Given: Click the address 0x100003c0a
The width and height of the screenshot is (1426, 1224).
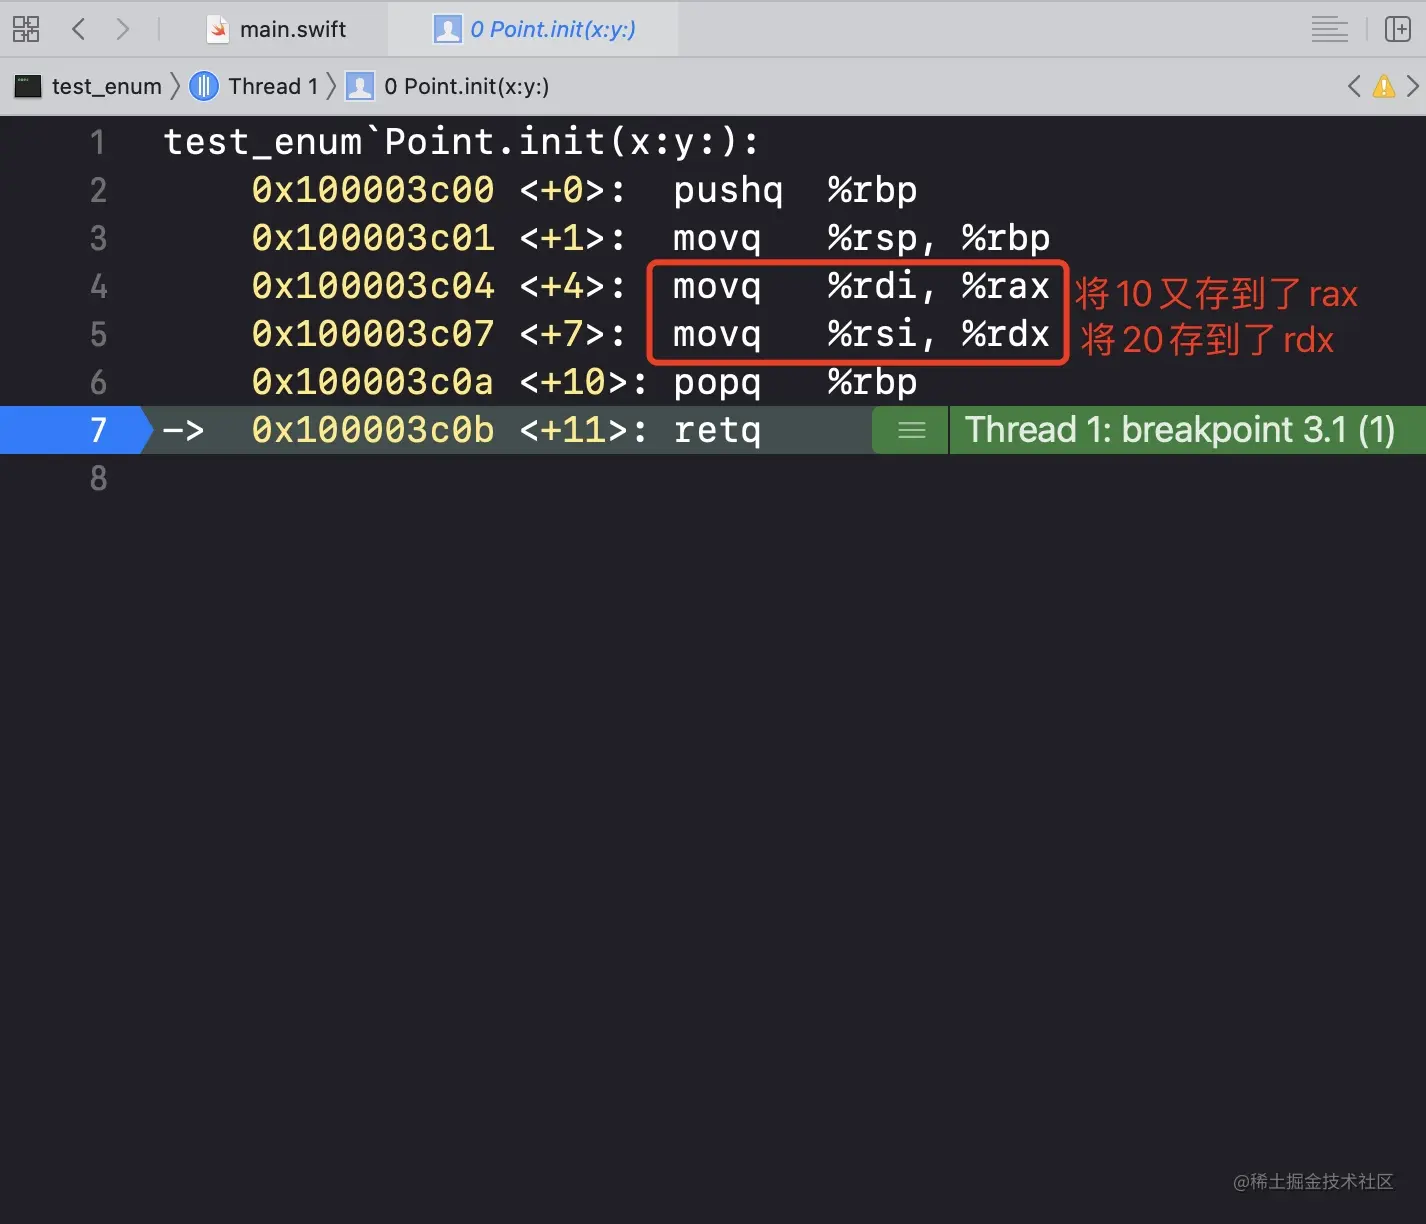Looking at the screenshot, I should click(373, 382).
